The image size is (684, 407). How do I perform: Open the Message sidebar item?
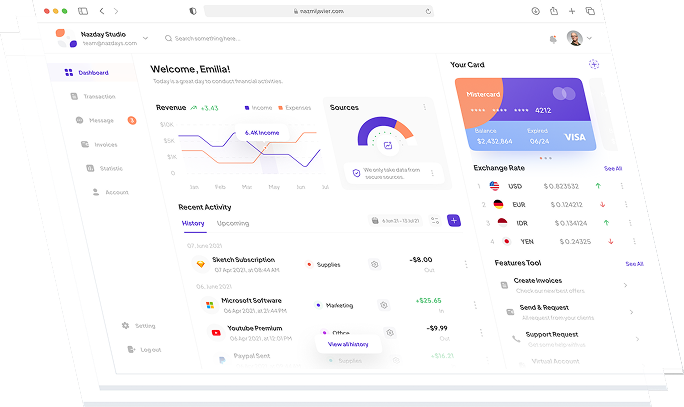point(95,120)
